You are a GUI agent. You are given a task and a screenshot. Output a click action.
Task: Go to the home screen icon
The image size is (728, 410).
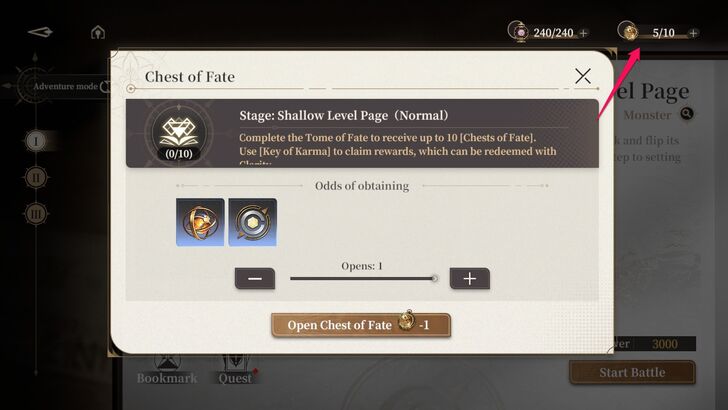[97, 32]
